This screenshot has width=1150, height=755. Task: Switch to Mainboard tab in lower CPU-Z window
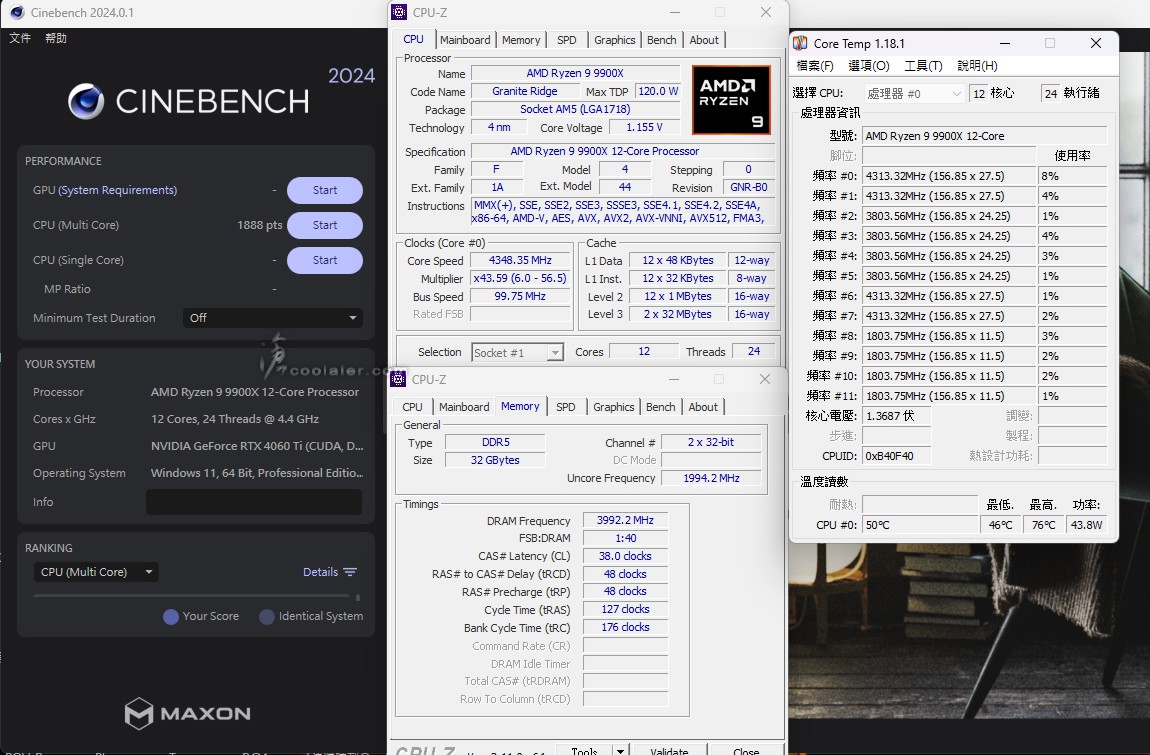(x=464, y=407)
